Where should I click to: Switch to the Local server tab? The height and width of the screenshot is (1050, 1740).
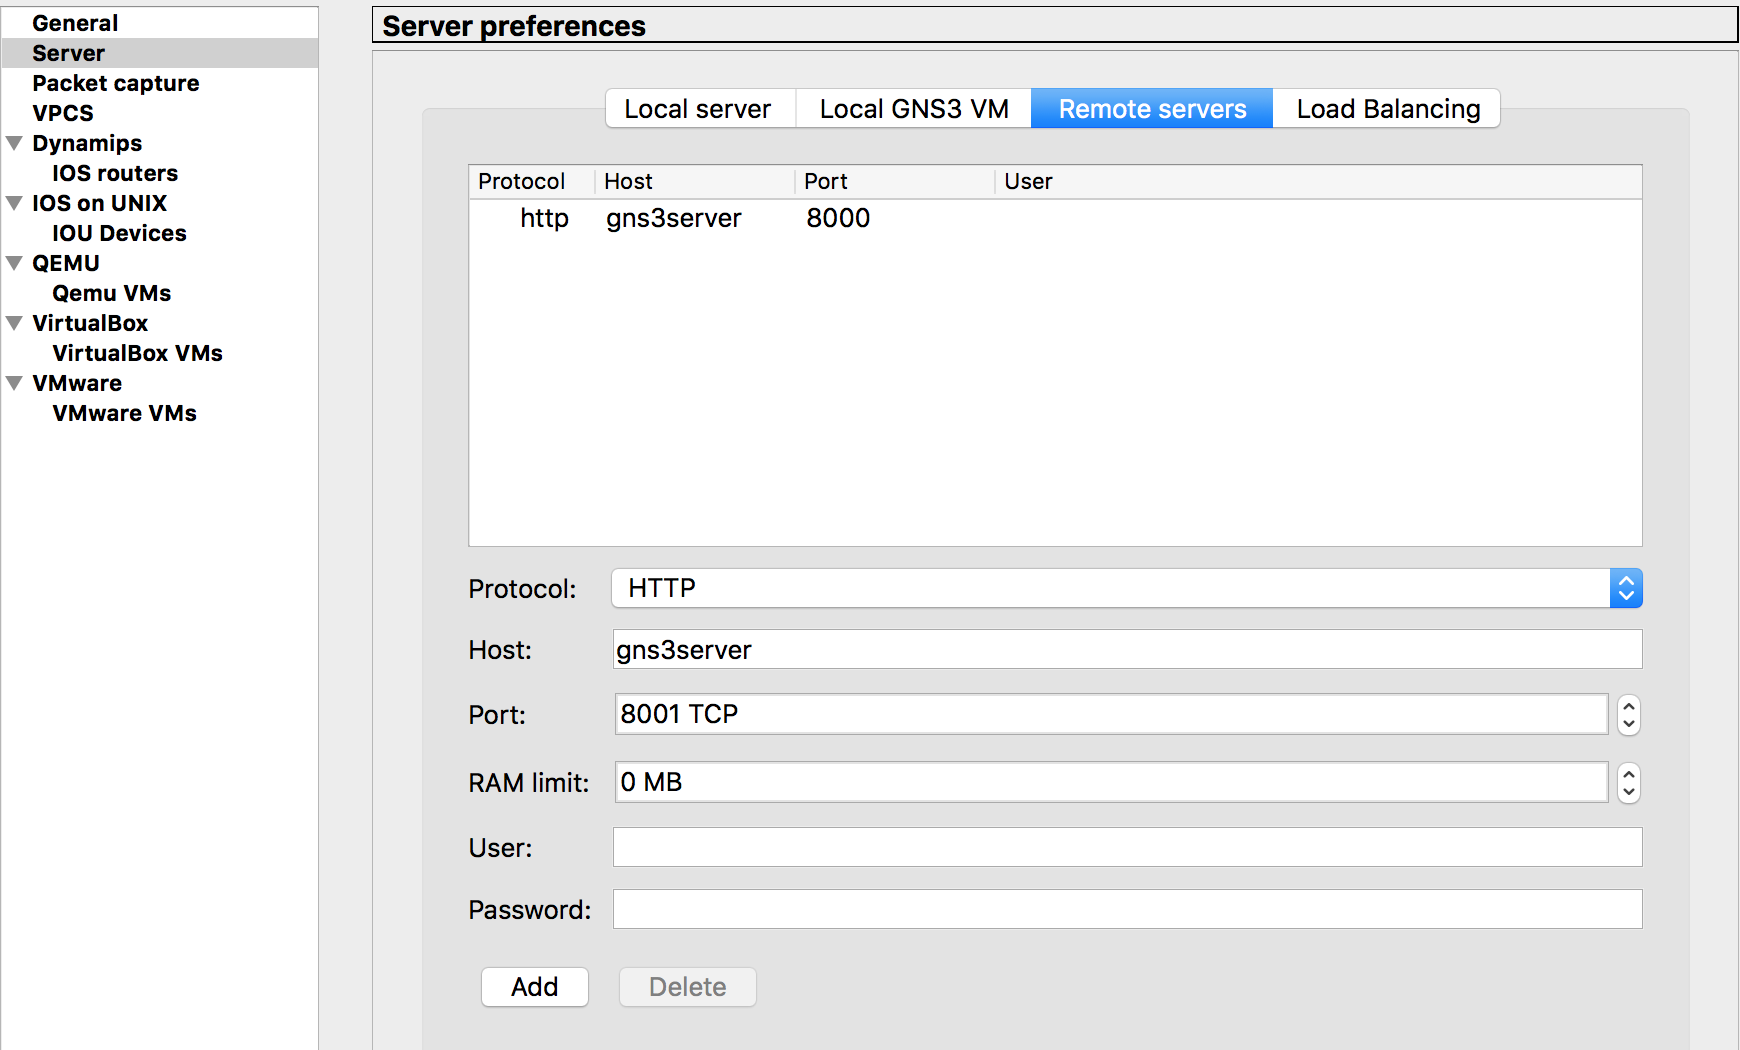tap(700, 108)
